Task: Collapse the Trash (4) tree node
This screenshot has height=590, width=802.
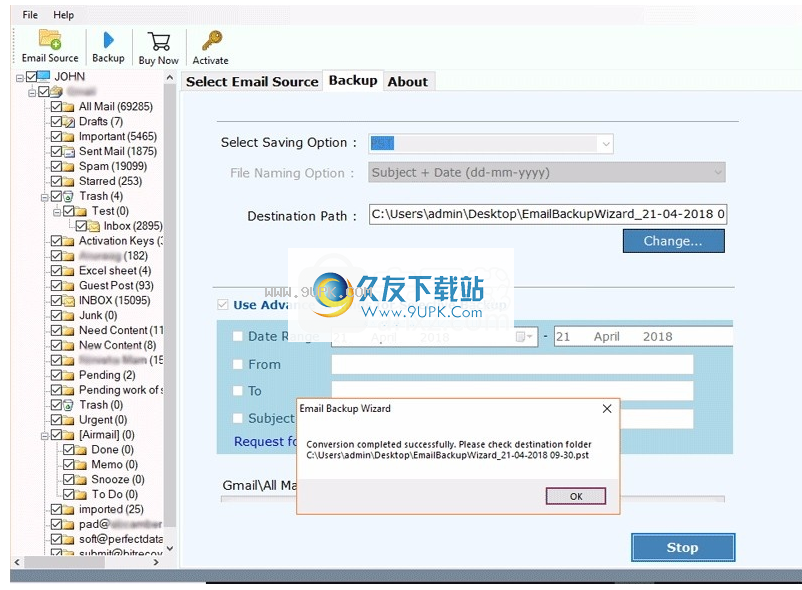Action: tap(44, 197)
